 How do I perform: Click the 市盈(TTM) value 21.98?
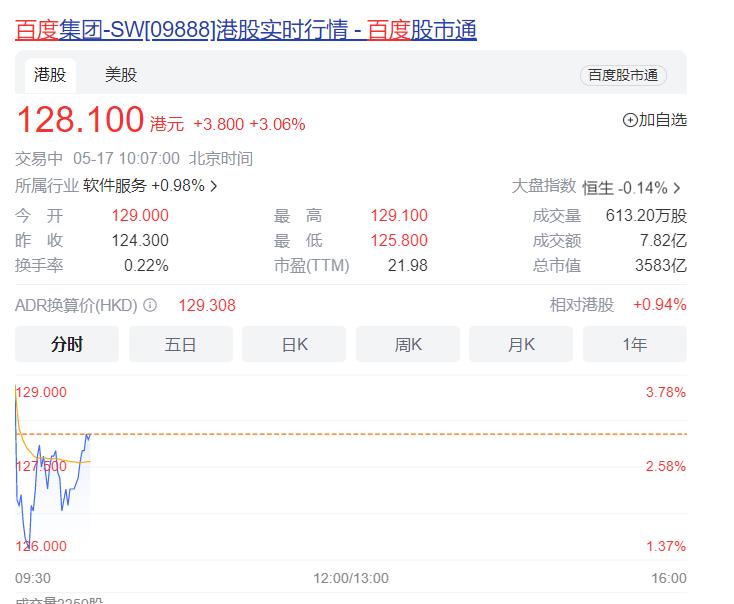(x=408, y=265)
